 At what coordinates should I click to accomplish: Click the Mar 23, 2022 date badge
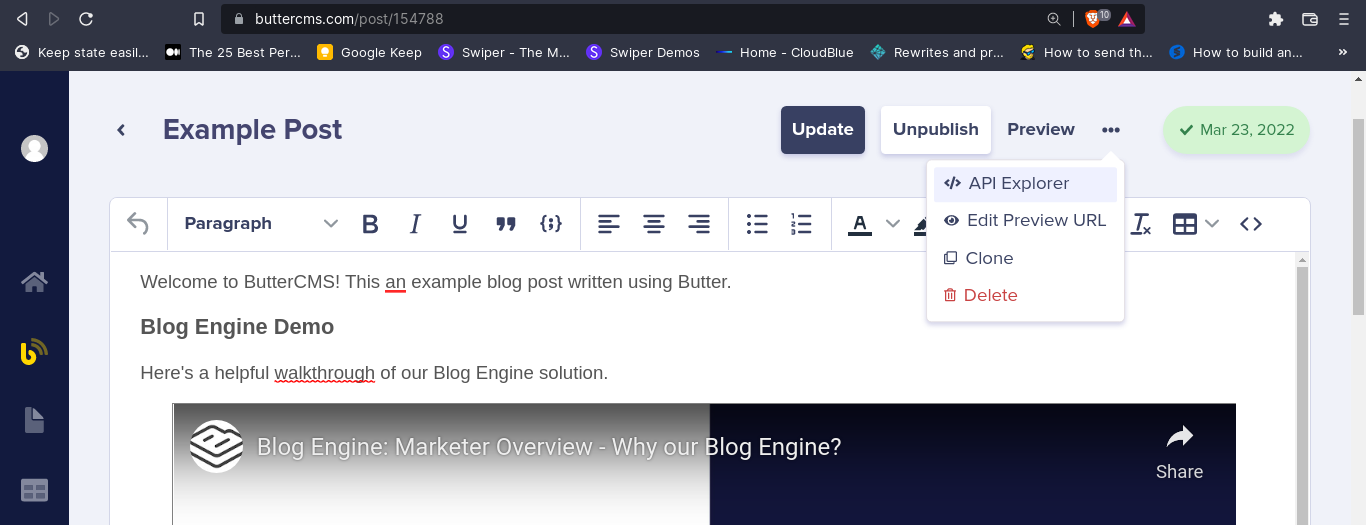click(1237, 130)
